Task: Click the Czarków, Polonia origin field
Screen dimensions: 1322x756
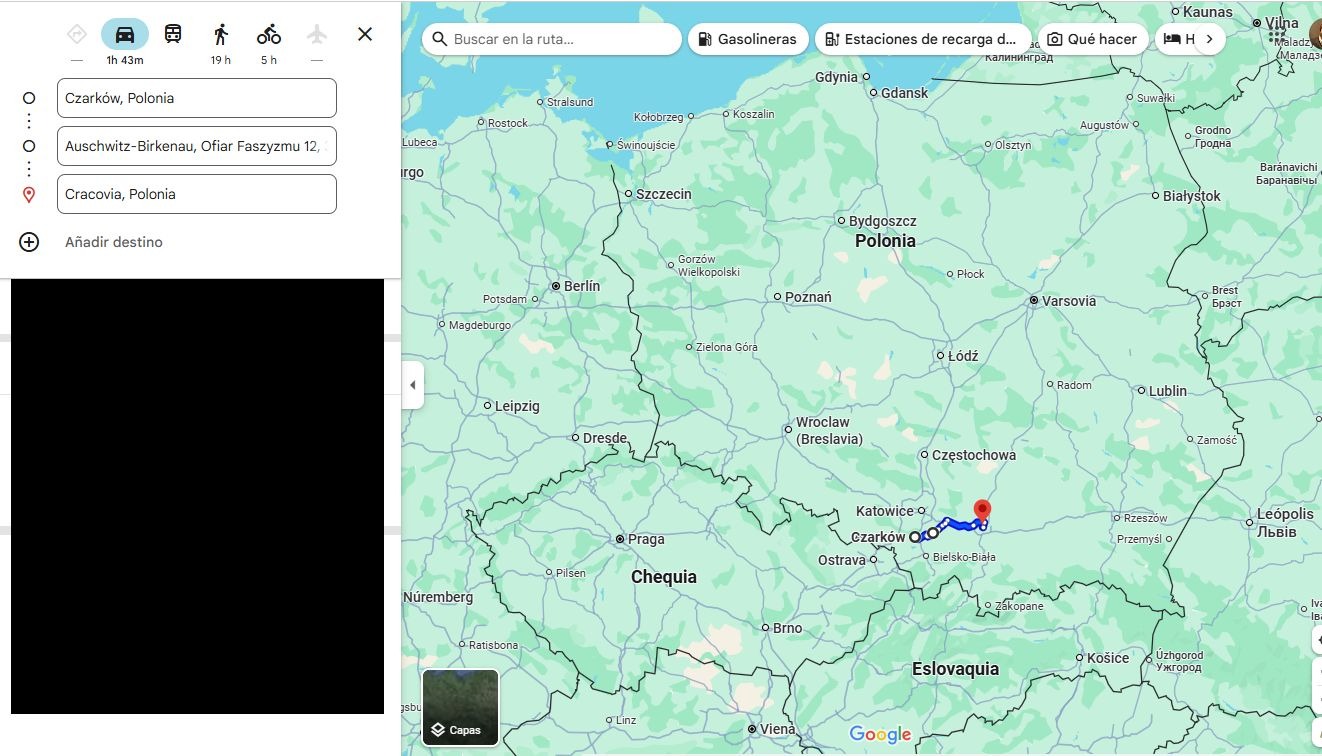Action: click(197, 98)
